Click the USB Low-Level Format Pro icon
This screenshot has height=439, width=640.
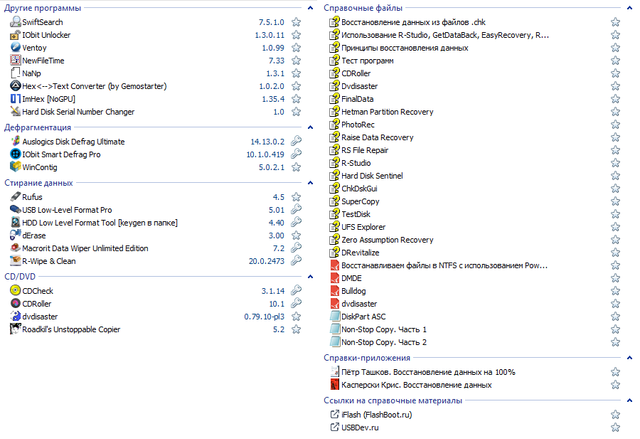tap(15, 209)
